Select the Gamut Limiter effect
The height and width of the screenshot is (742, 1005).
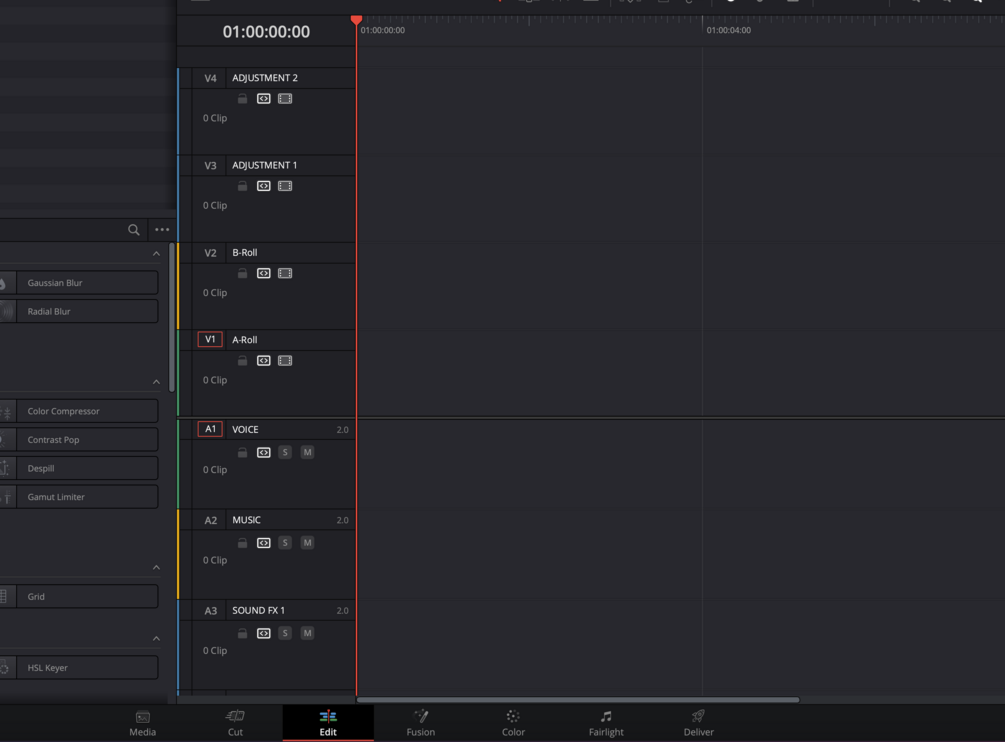point(79,497)
